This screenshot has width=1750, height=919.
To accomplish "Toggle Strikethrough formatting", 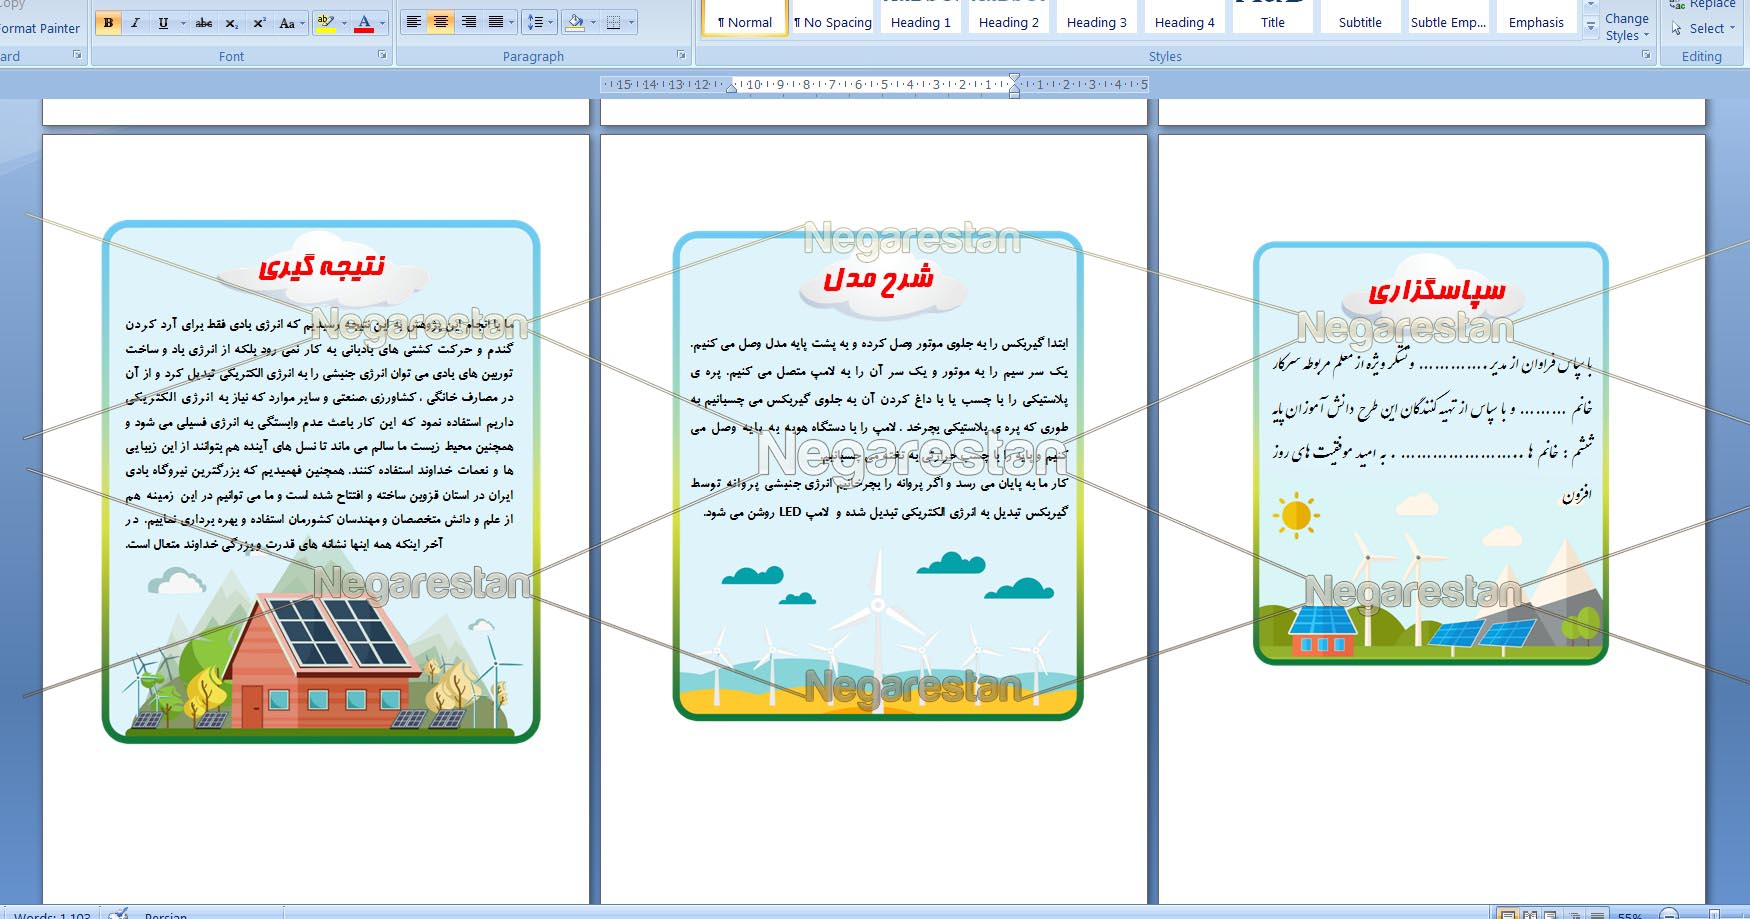I will click(x=204, y=22).
